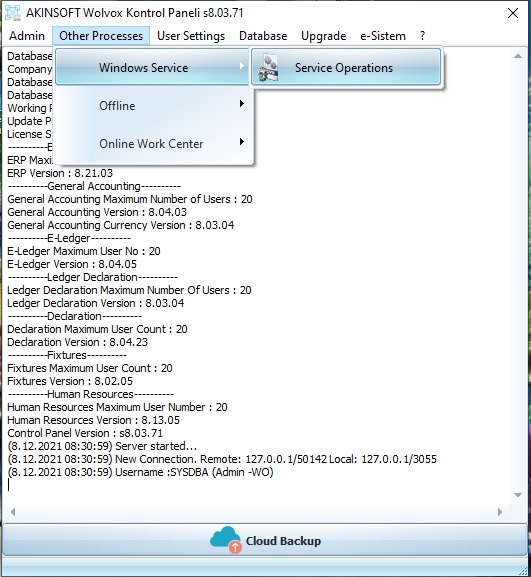This screenshot has width=531, height=577.
Task: Click the window resize grip corner
Action: (x=523, y=571)
